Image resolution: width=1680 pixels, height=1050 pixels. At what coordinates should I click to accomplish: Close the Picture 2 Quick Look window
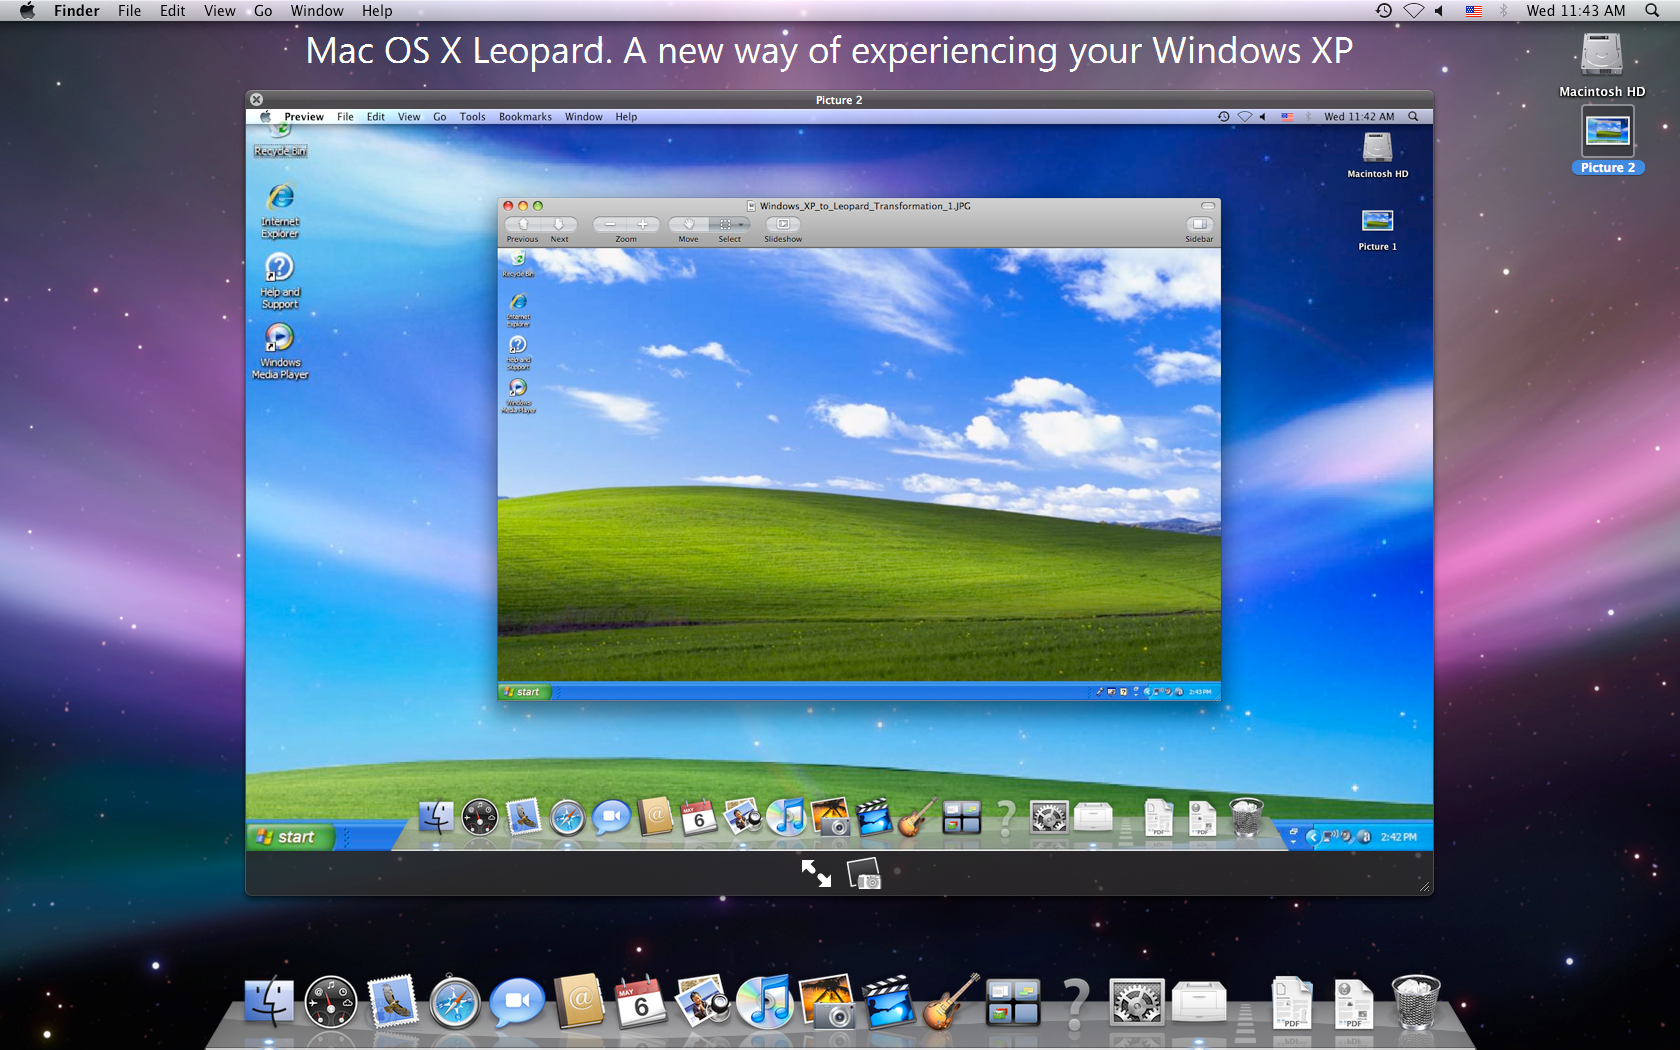click(256, 99)
